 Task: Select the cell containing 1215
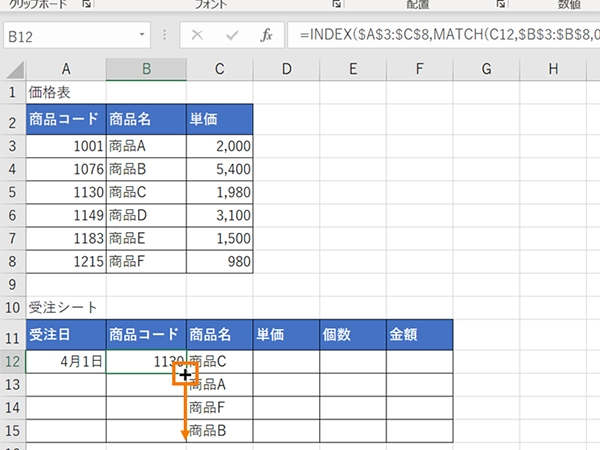click(x=66, y=262)
